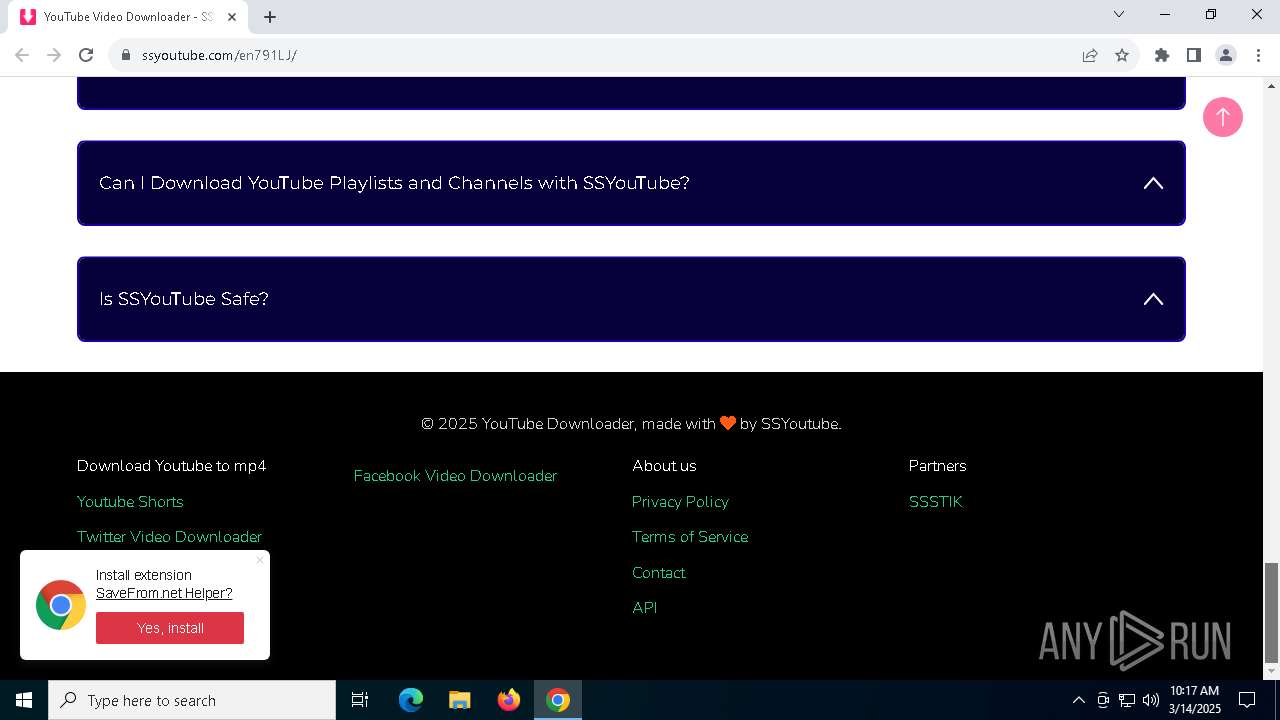This screenshot has width=1280, height=720.
Task: Open the Contact link
Action: click(x=658, y=573)
